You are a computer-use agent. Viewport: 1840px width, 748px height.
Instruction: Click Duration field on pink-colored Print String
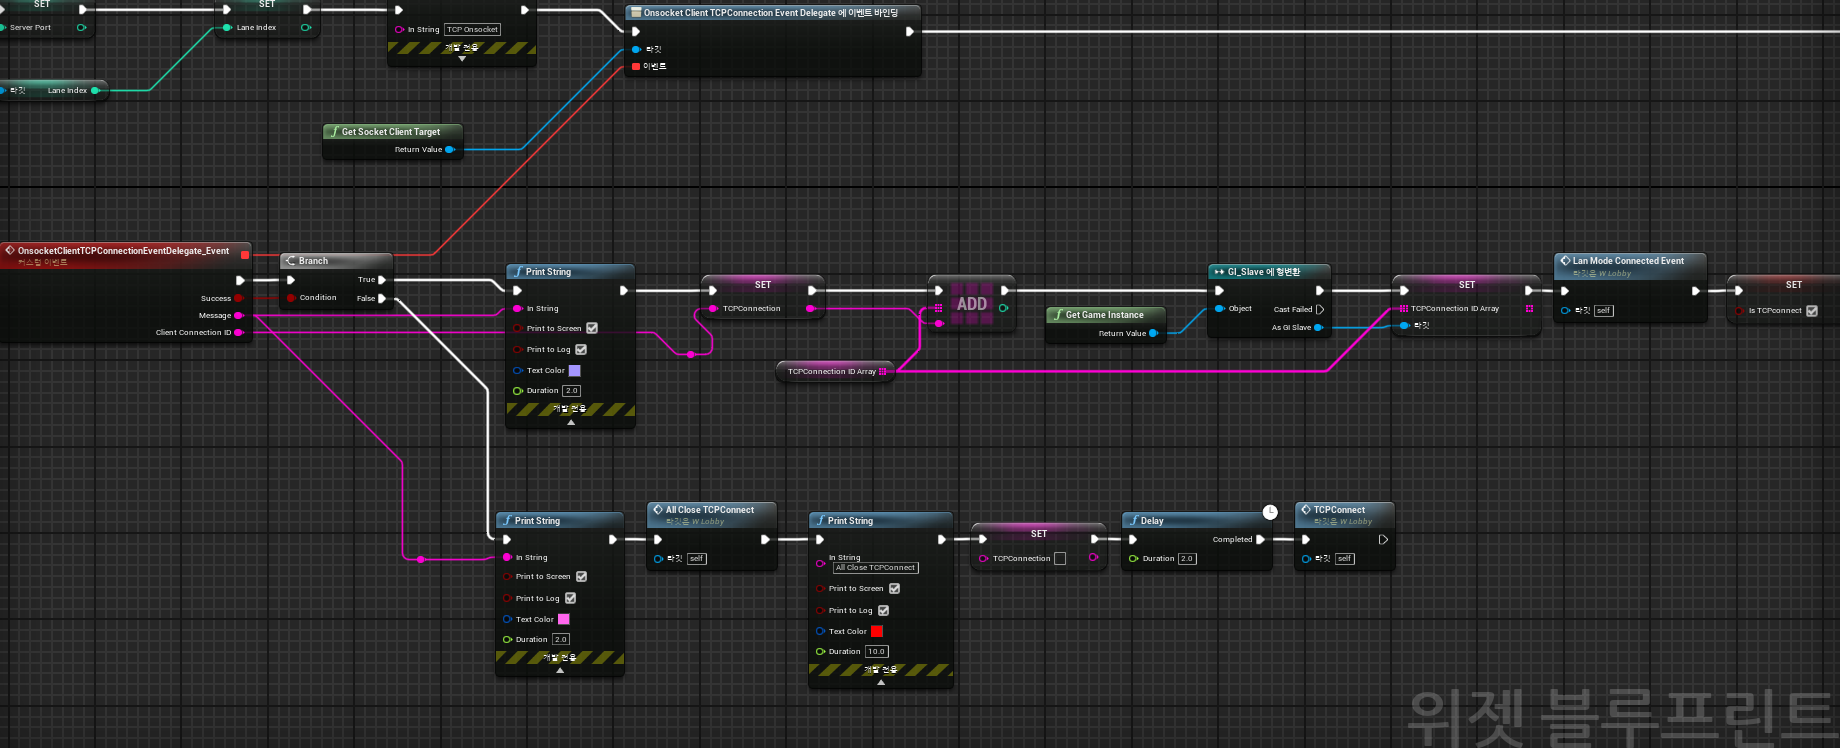[x=561, y=639]
